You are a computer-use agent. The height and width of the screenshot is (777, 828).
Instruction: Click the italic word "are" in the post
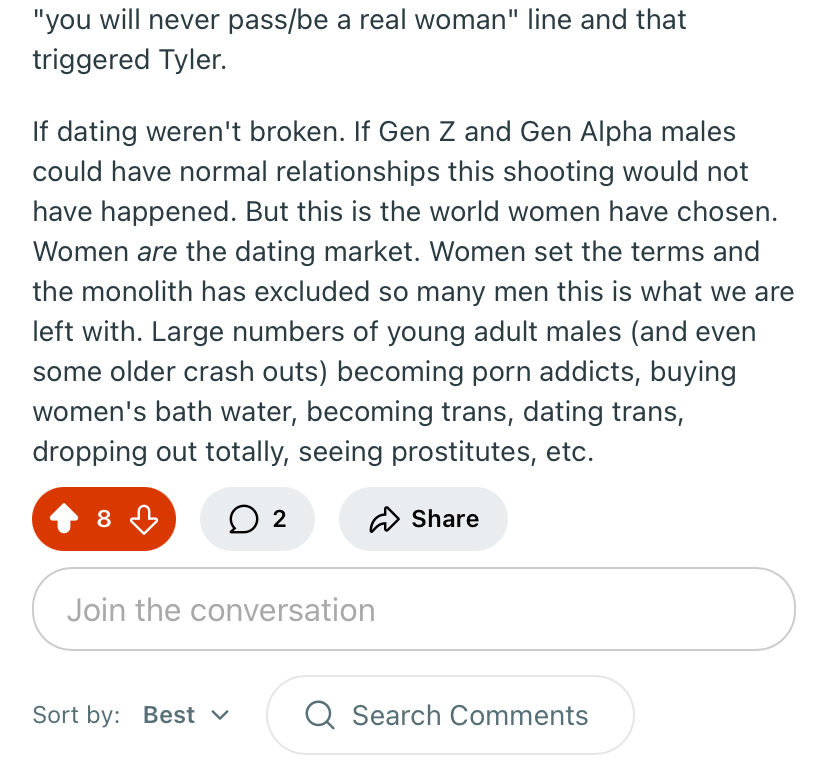coord(157,252)
